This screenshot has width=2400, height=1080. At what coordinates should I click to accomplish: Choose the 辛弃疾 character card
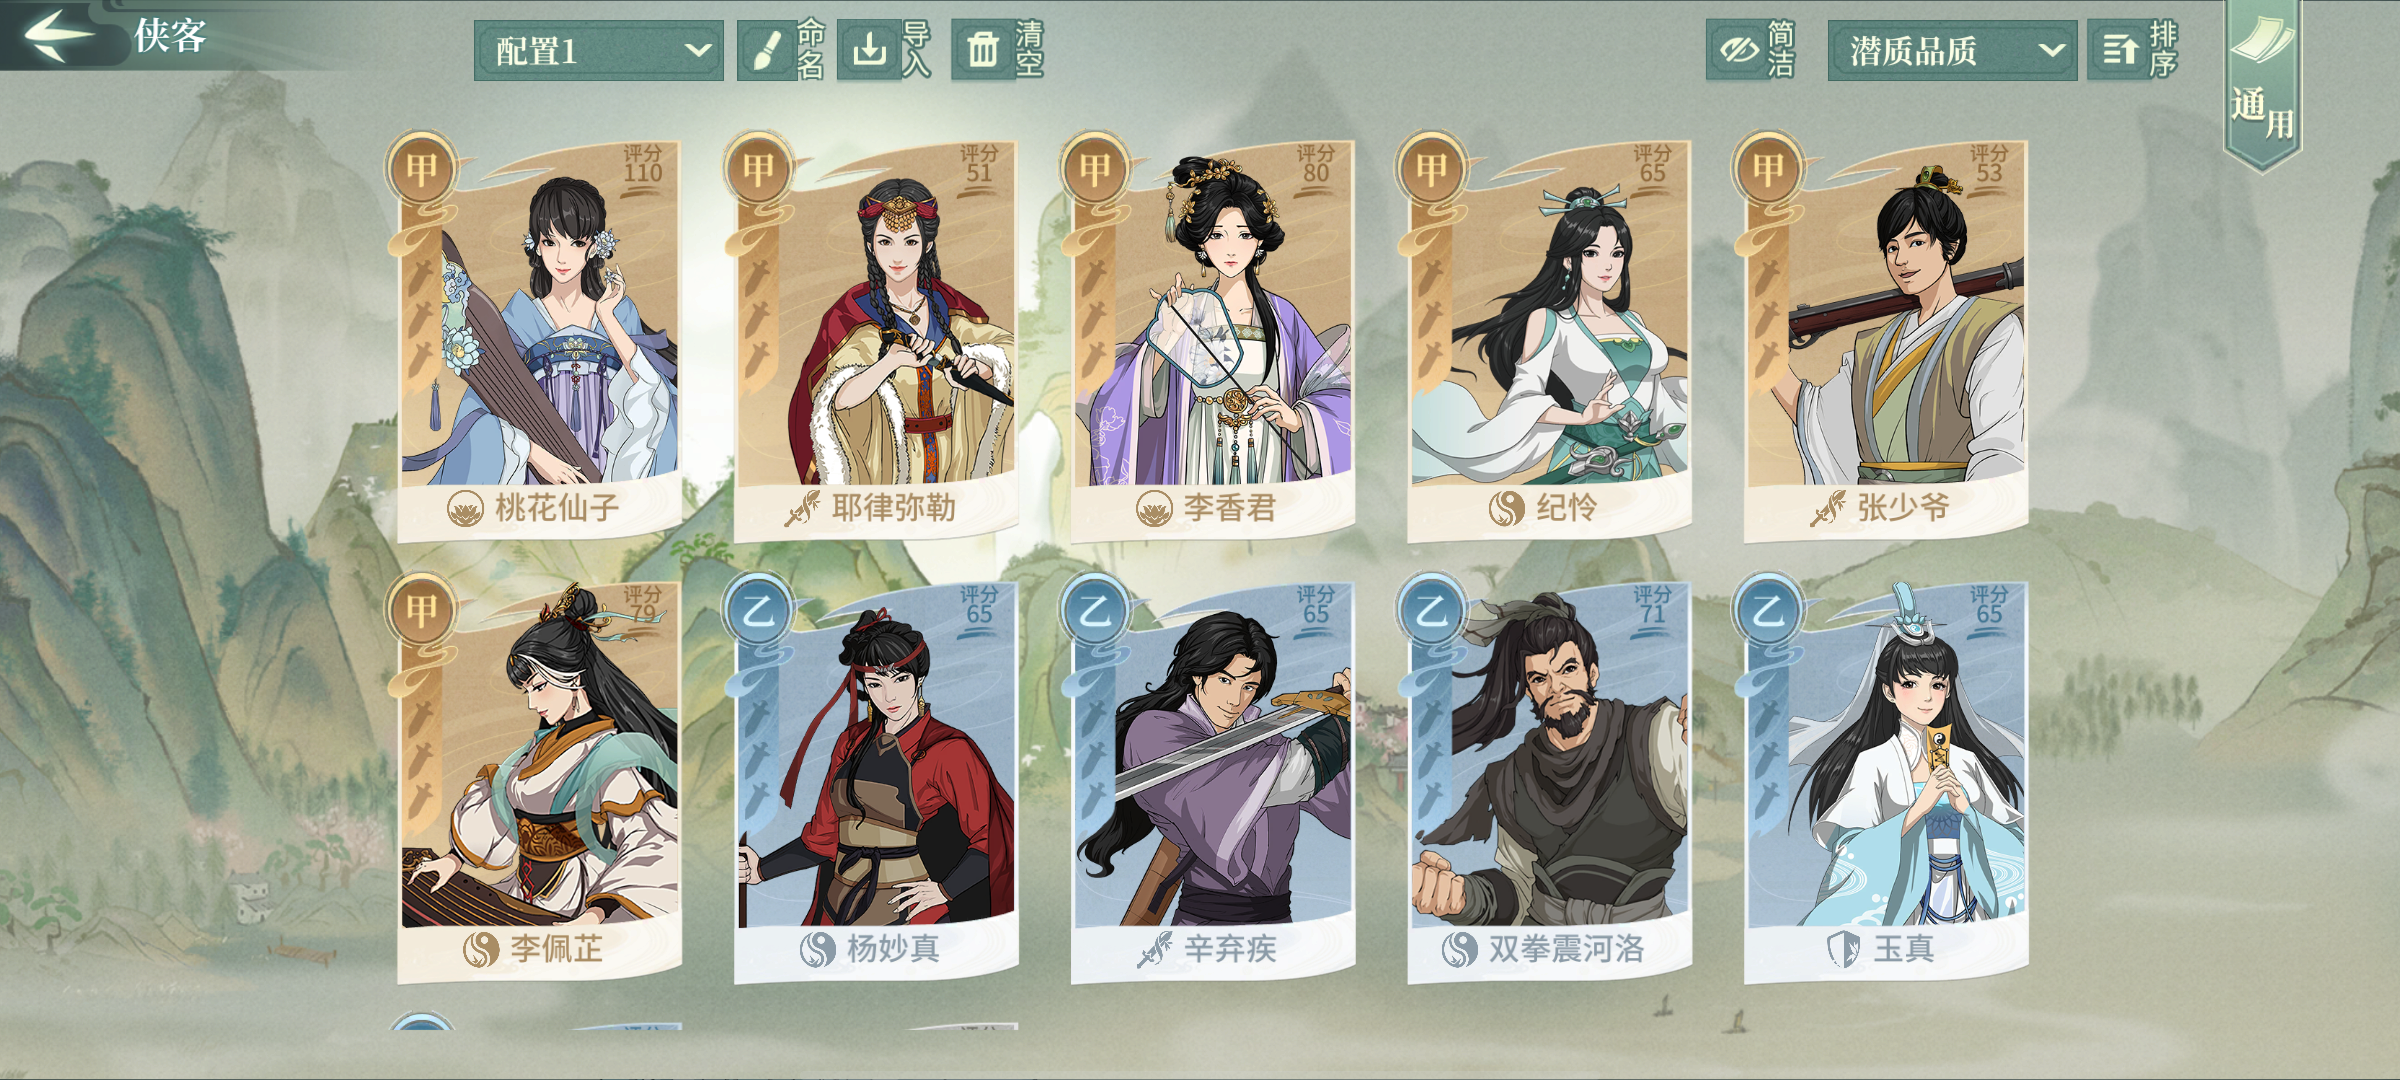pos(1213,780)
